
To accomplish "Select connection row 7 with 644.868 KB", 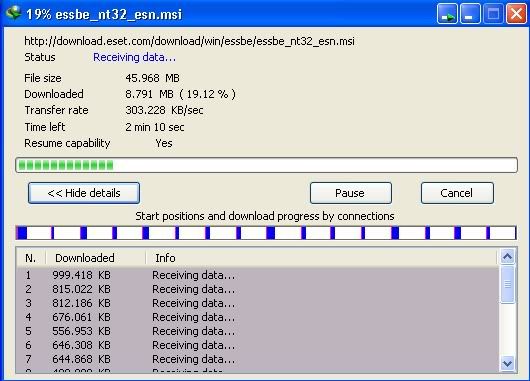I will tap(258, 359).
